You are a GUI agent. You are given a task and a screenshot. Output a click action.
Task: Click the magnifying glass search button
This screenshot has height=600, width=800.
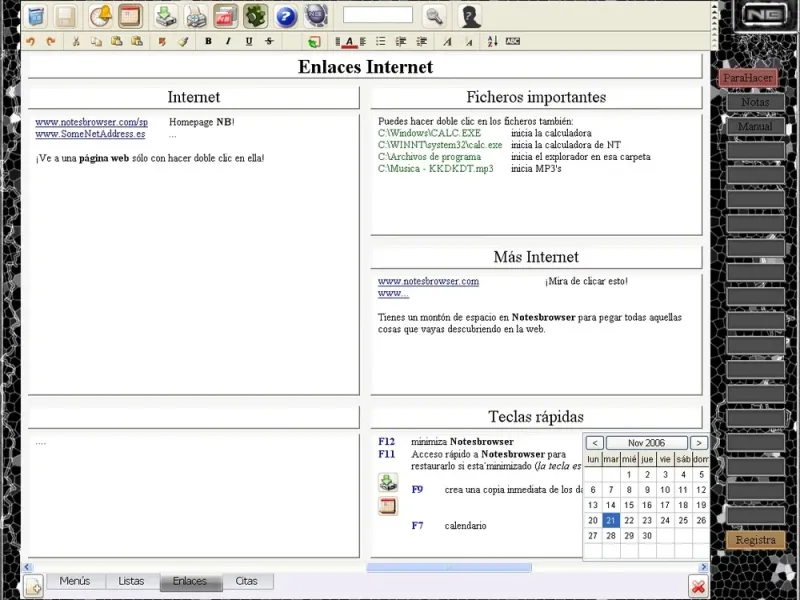click(x=433, y=16)
